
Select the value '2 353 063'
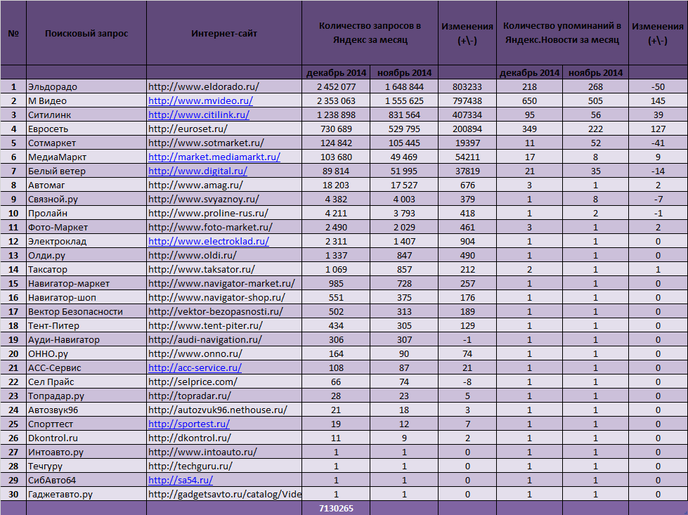point(336,101)
